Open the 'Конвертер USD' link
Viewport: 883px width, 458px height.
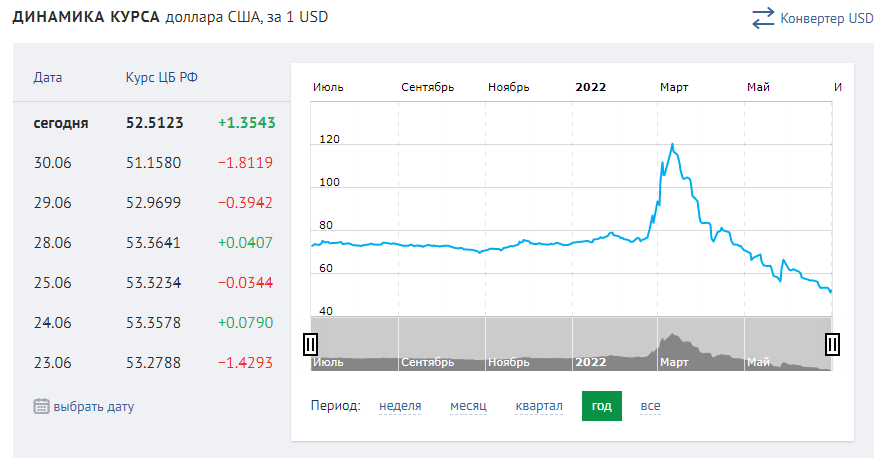point(827,18)
